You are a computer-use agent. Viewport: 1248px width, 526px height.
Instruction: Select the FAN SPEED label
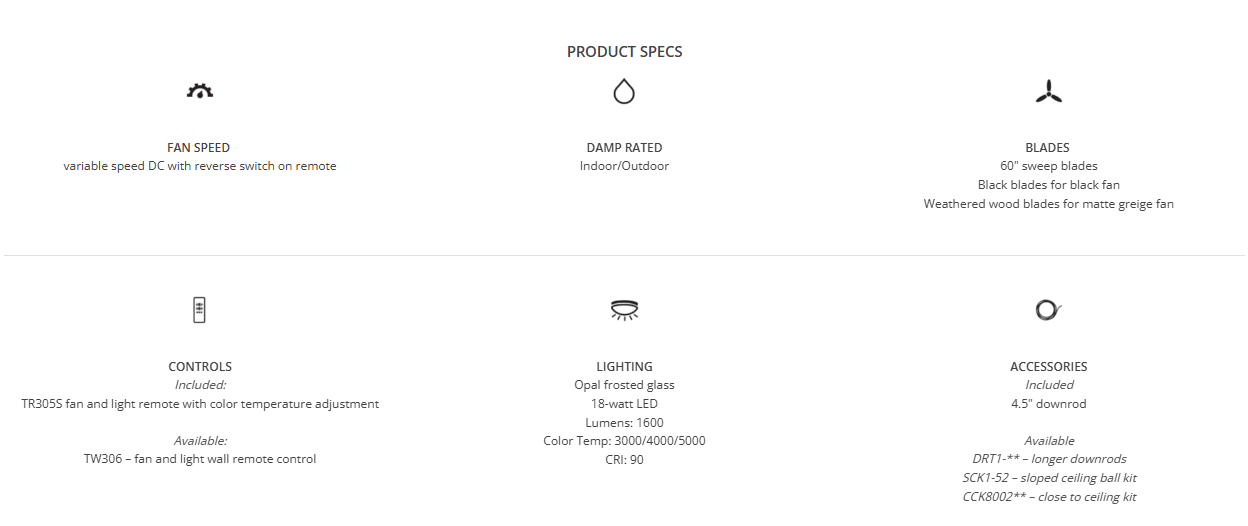(199, 147)
